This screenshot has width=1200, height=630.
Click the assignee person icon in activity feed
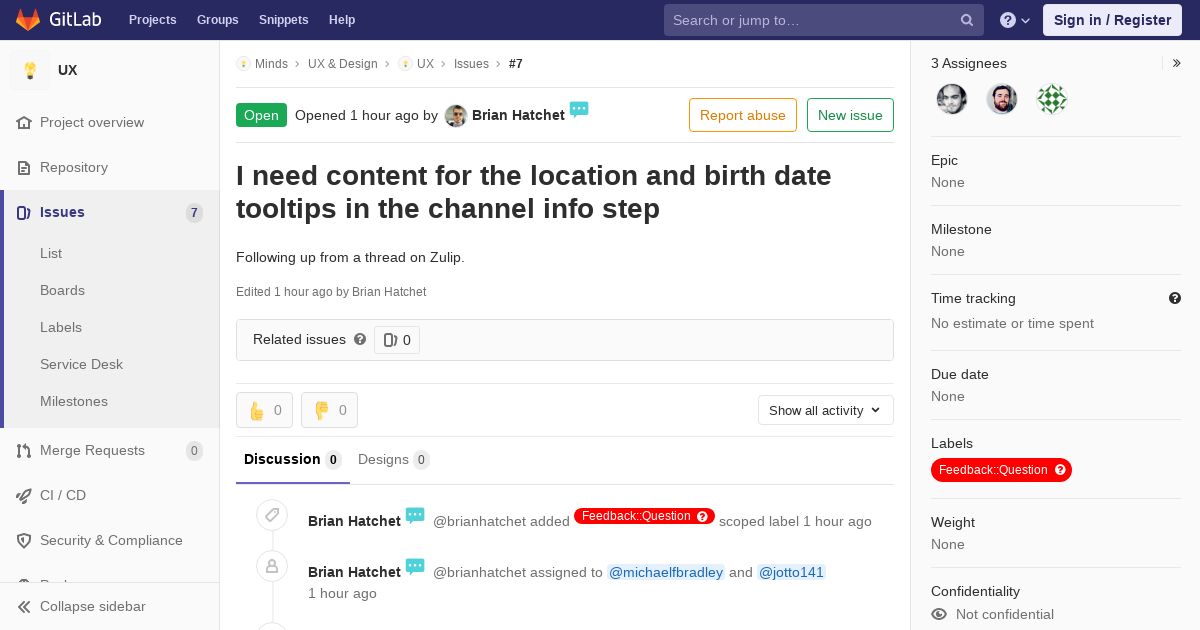click(x=272, y=566)
